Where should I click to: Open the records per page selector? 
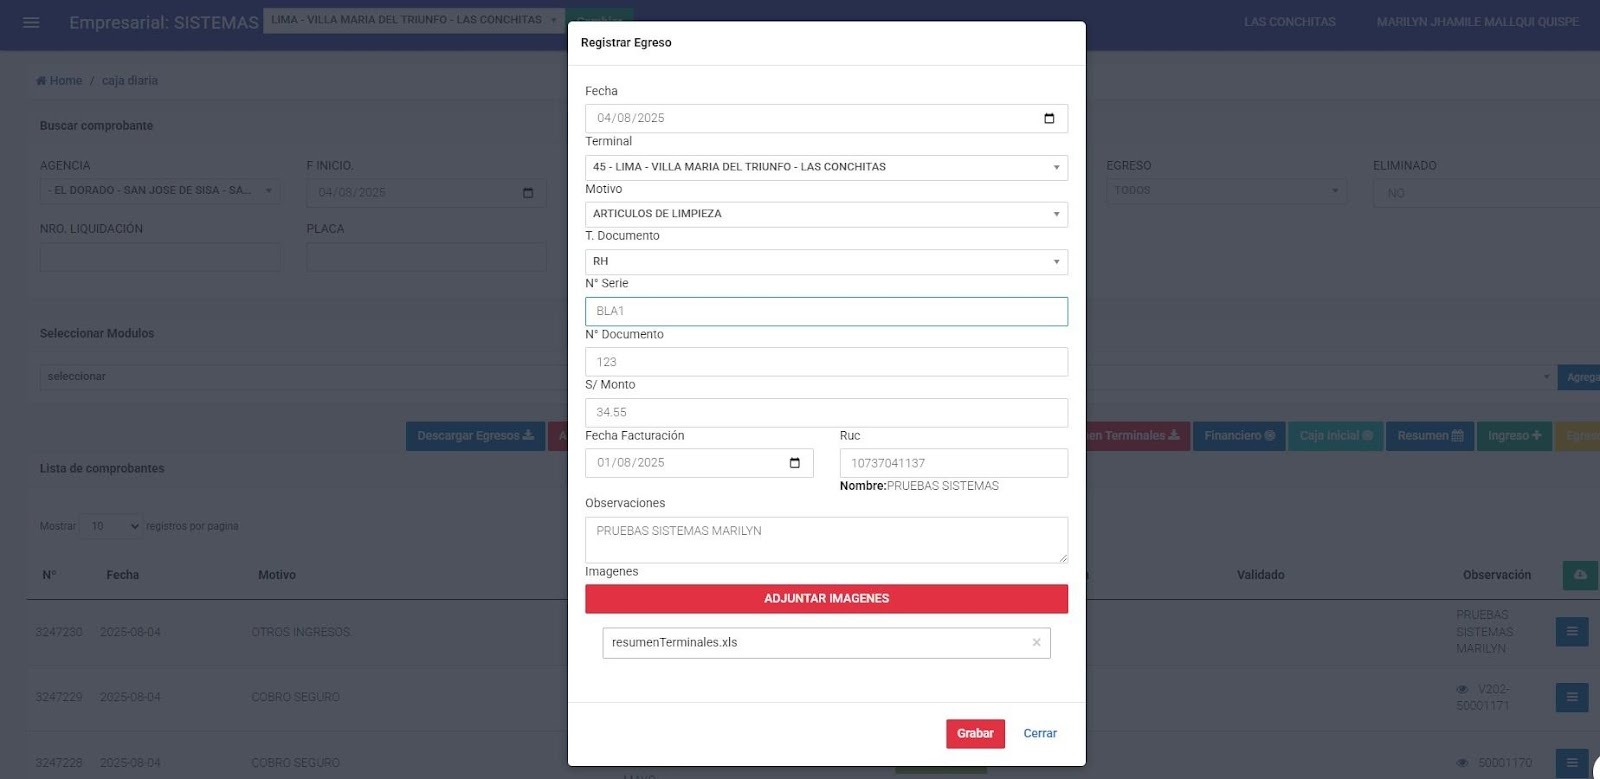click(x=111, y=526)
